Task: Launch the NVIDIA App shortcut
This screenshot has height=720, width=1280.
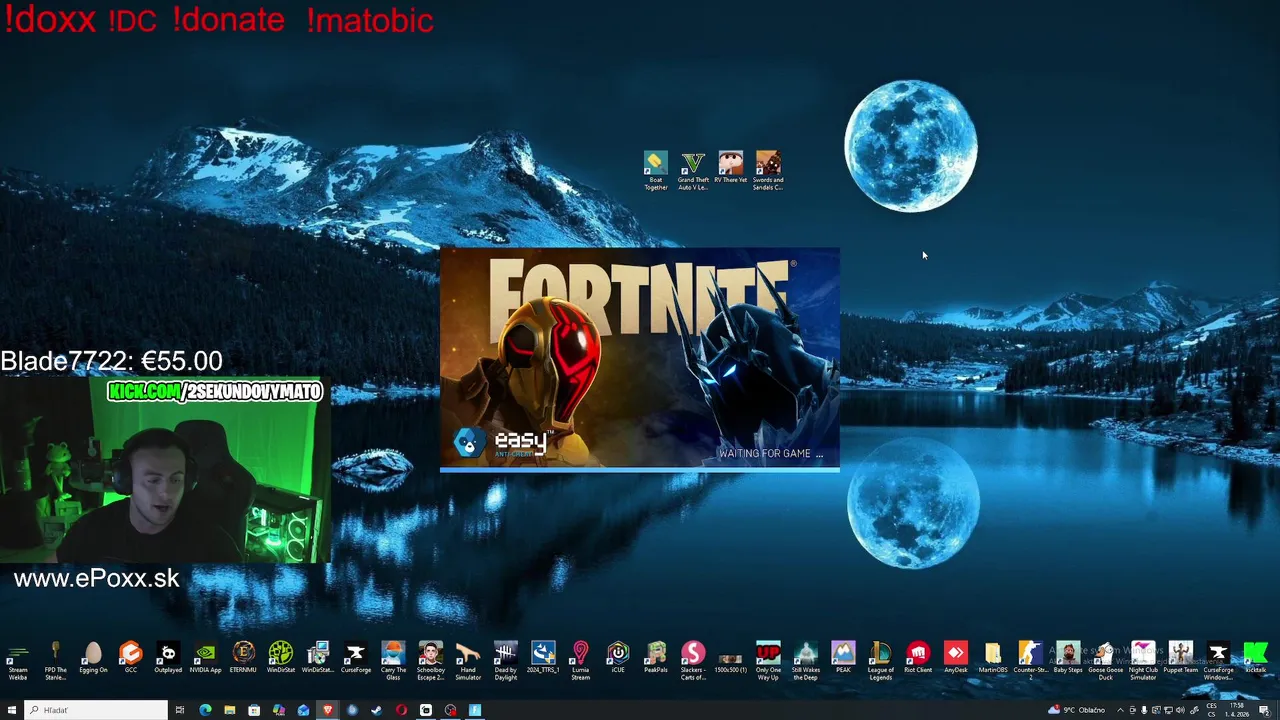Action: [205, 658]
